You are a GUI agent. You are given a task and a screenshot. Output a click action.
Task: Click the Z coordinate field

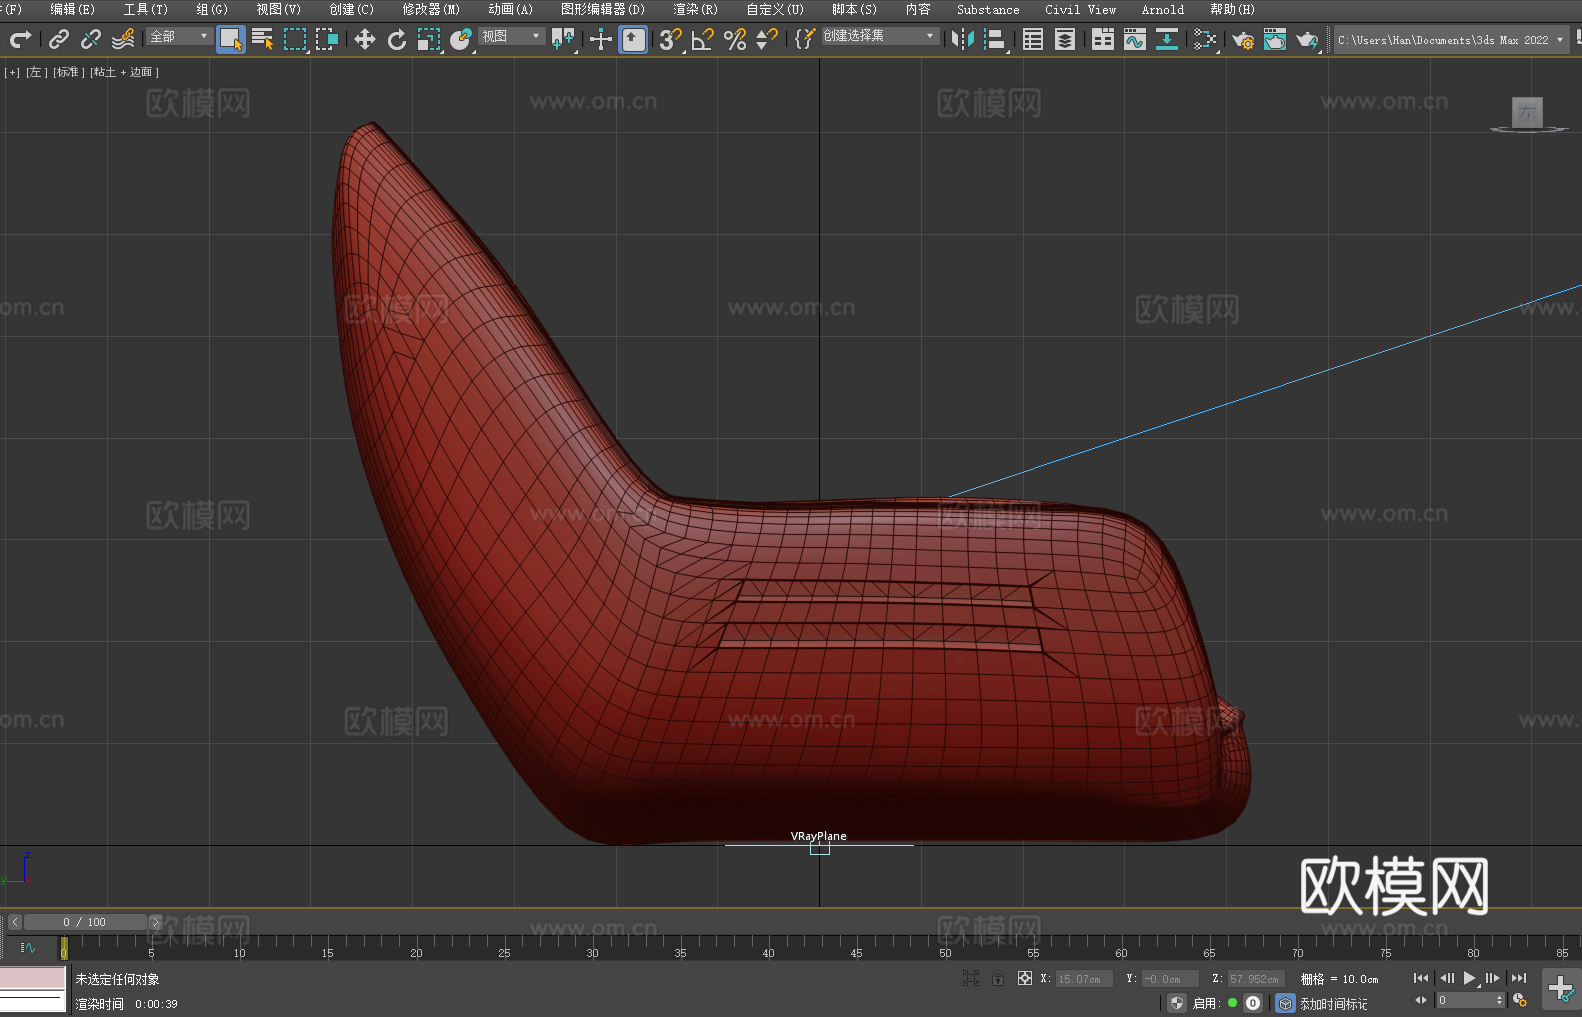point(1256,979)
